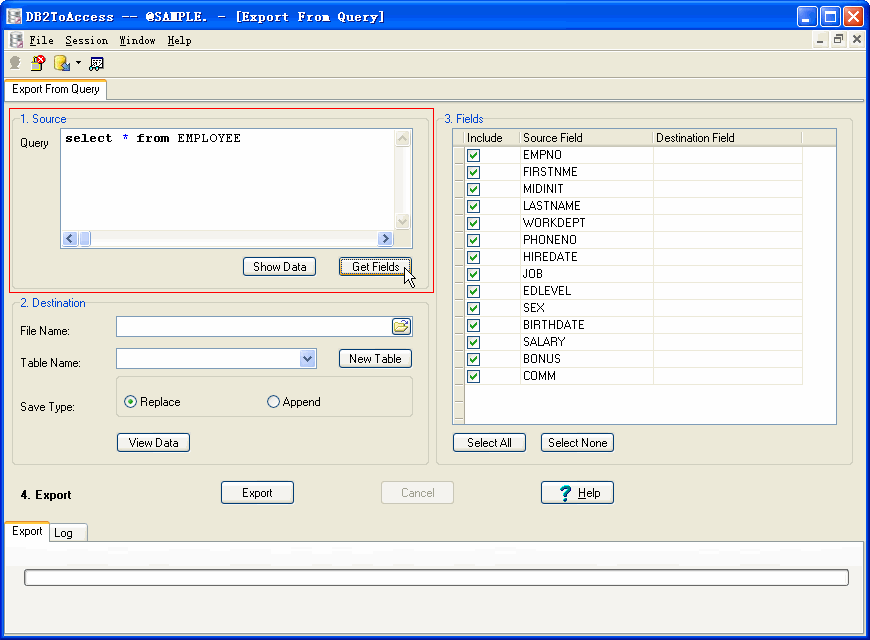Close the inner Export From Query child window
The width and height of the screenshot is (870, 640).
click(857, 39)
